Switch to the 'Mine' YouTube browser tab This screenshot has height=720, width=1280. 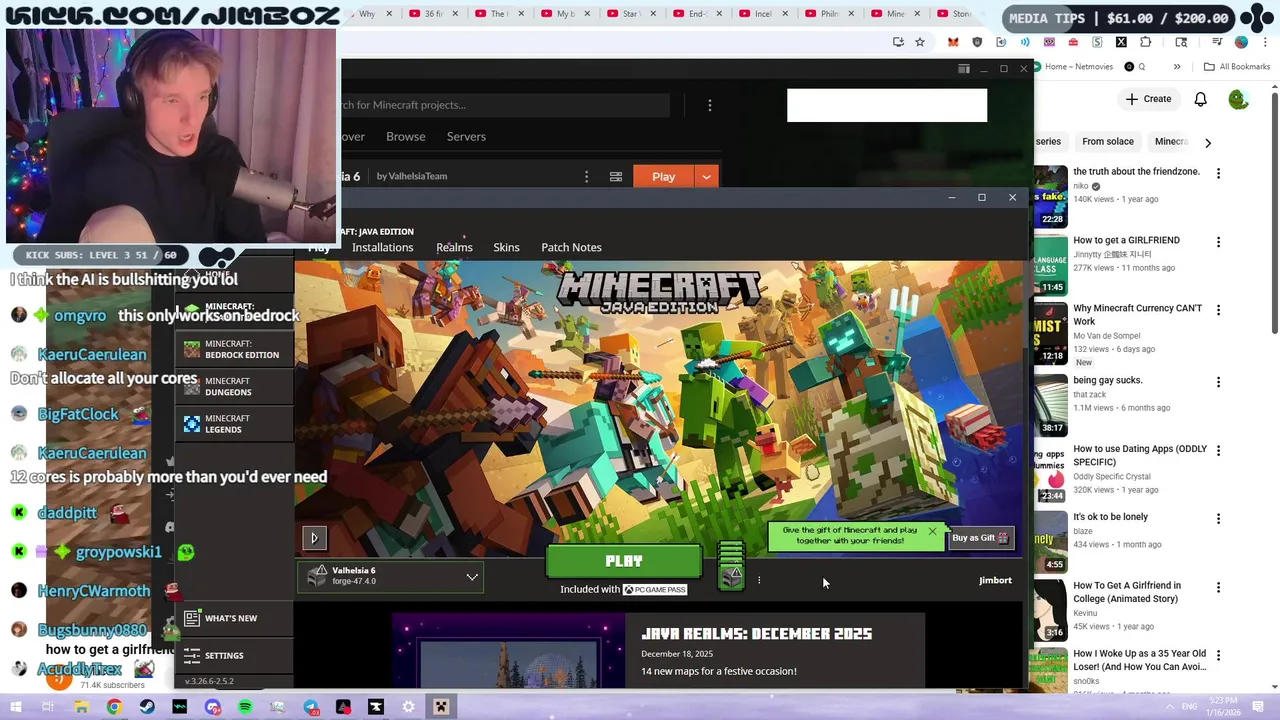[888, 14]
